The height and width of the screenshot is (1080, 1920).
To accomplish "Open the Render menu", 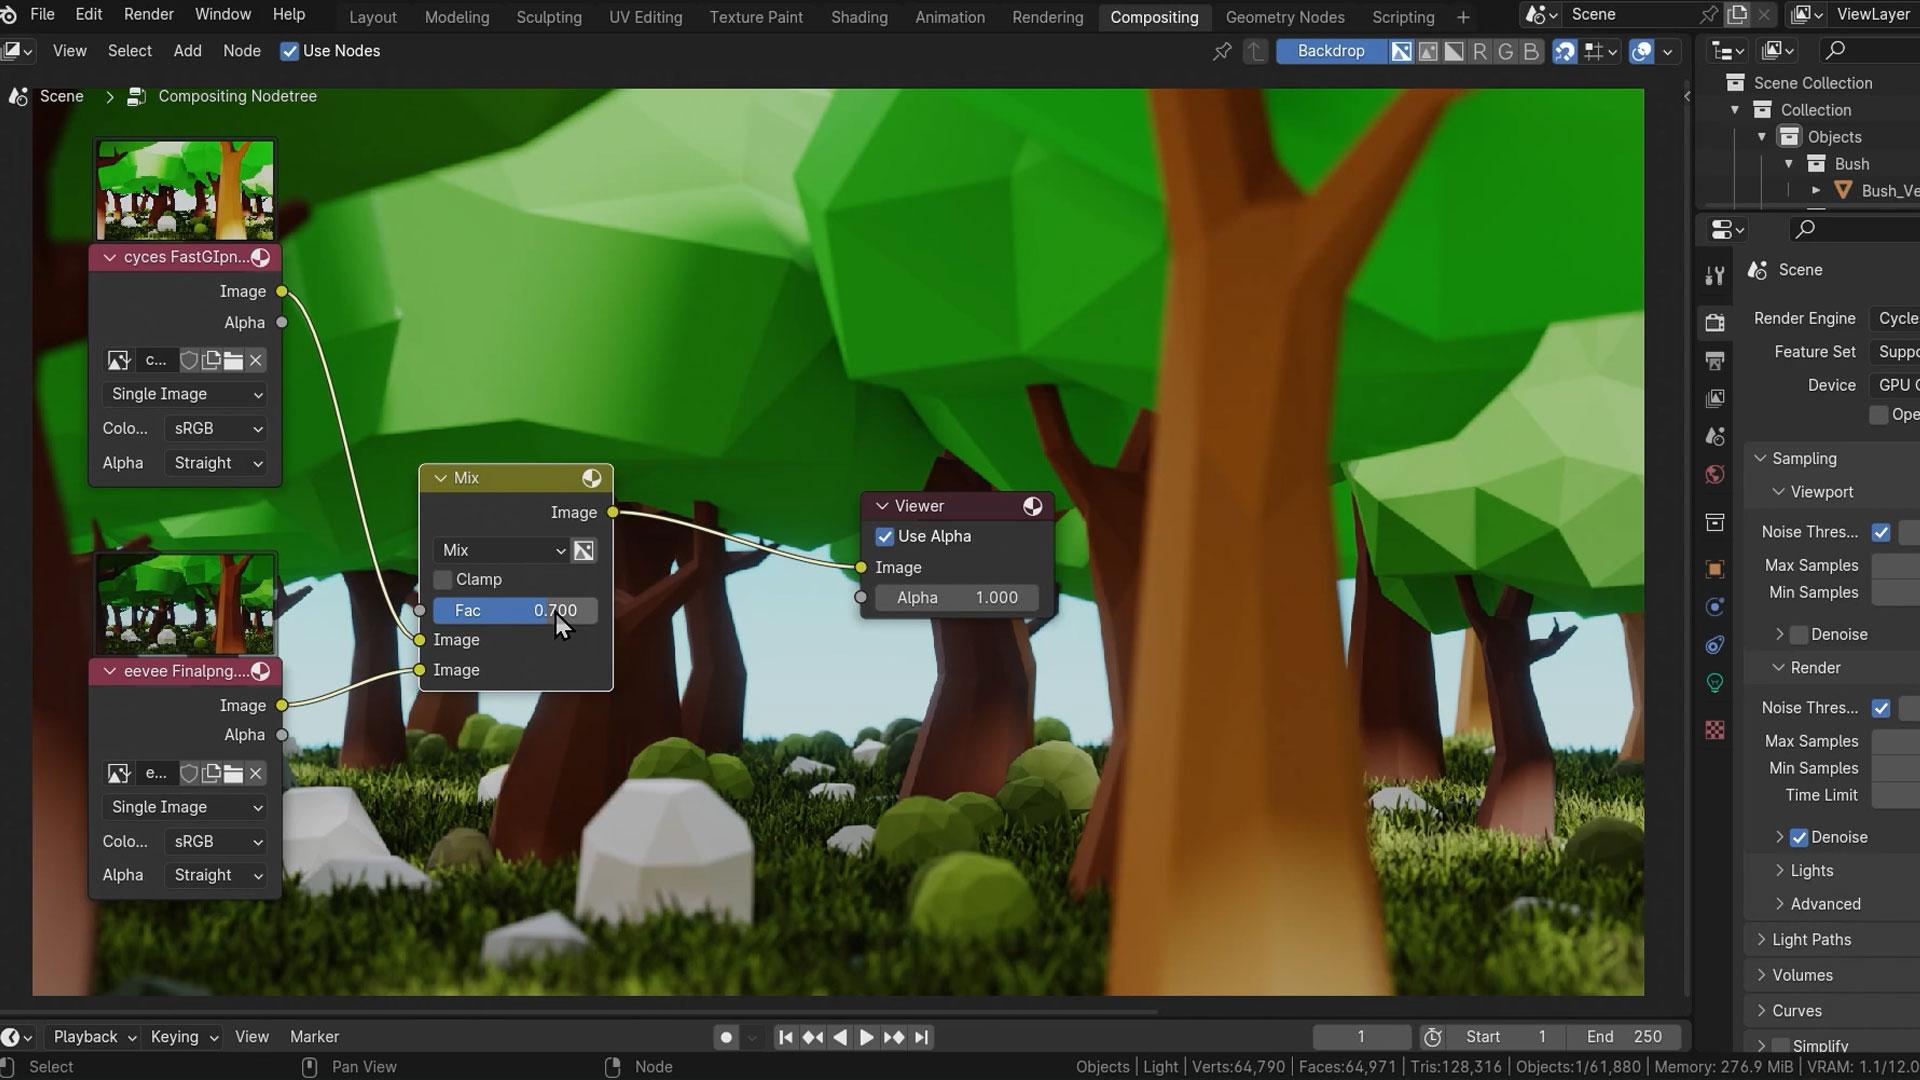I will [x=149, y=15].
